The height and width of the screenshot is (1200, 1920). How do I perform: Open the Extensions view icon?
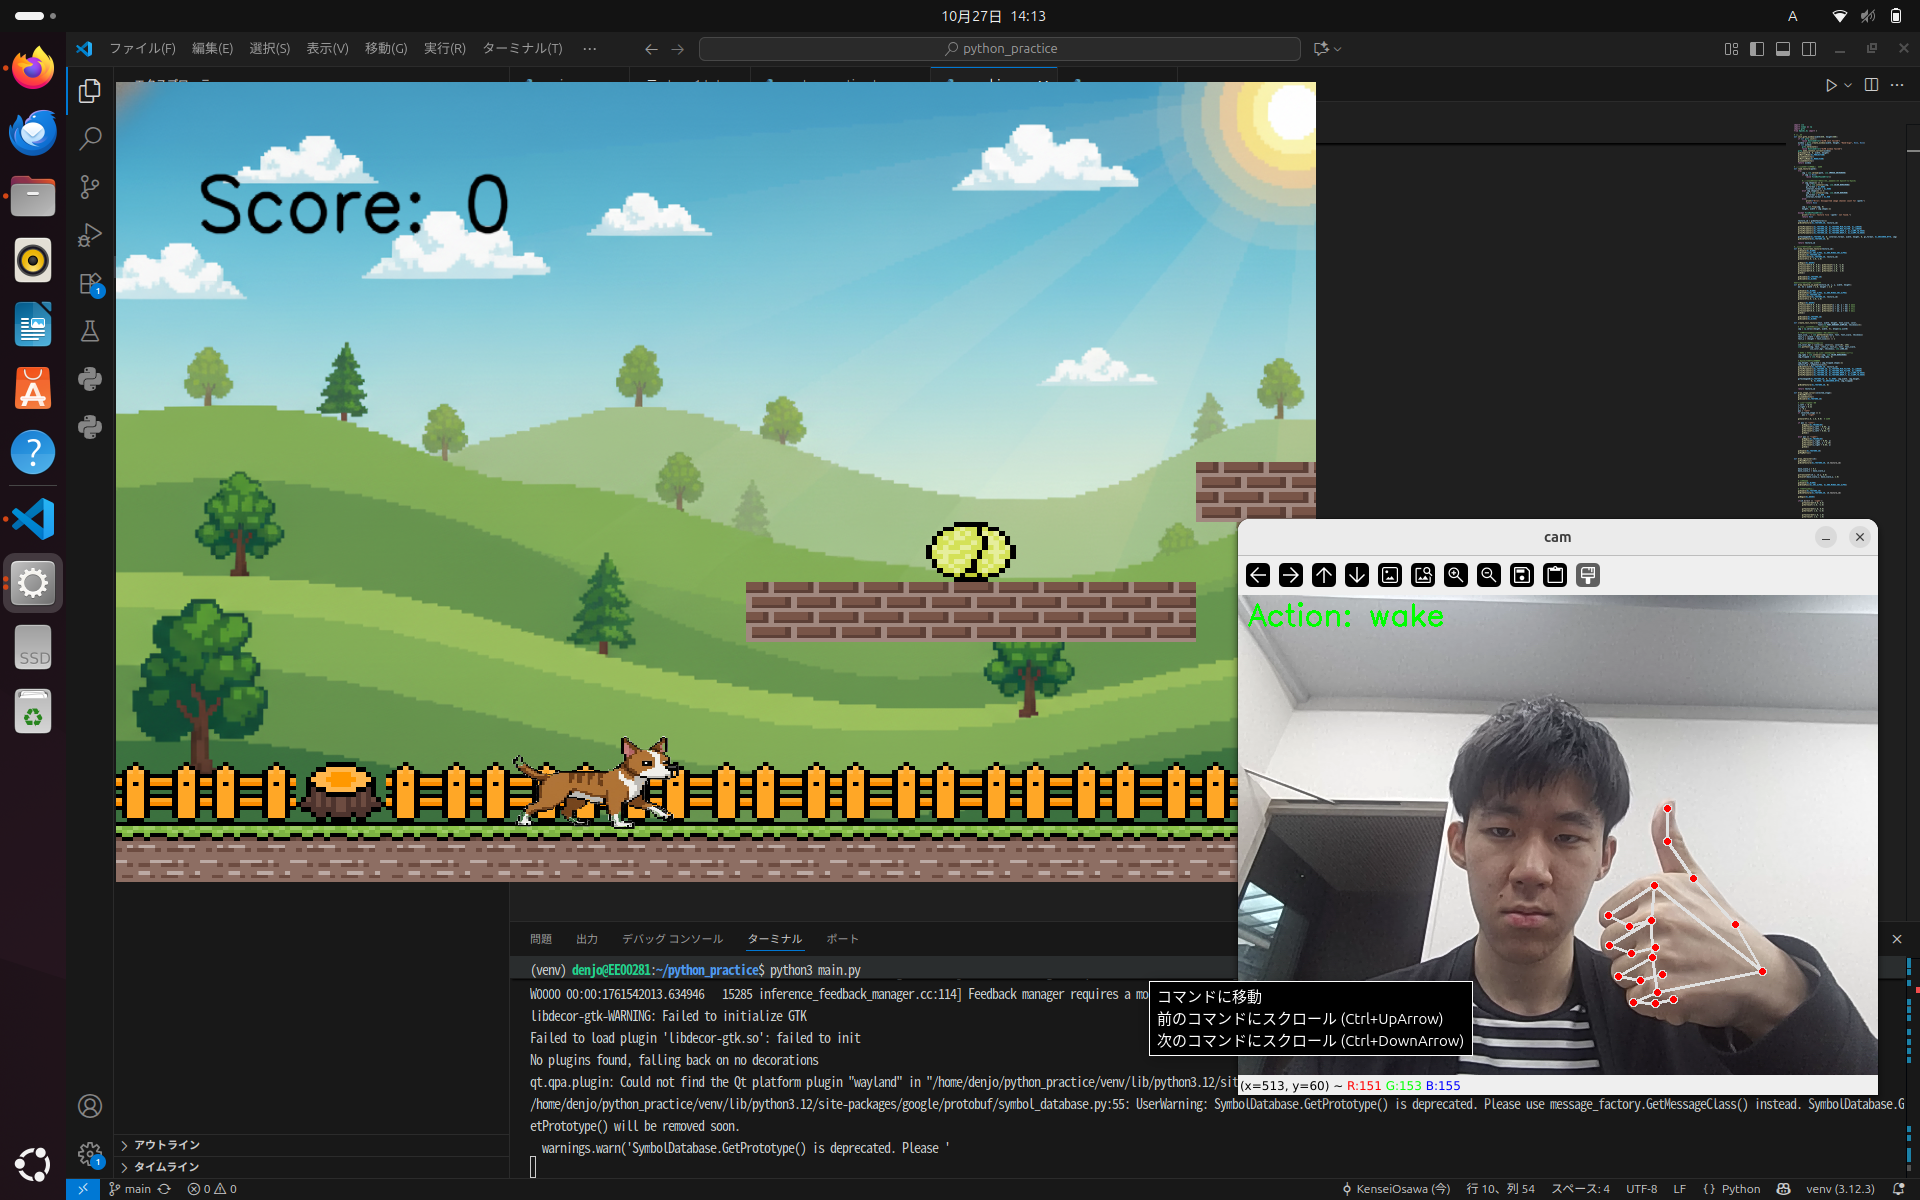pyautogui.click(x=90, y=284)
